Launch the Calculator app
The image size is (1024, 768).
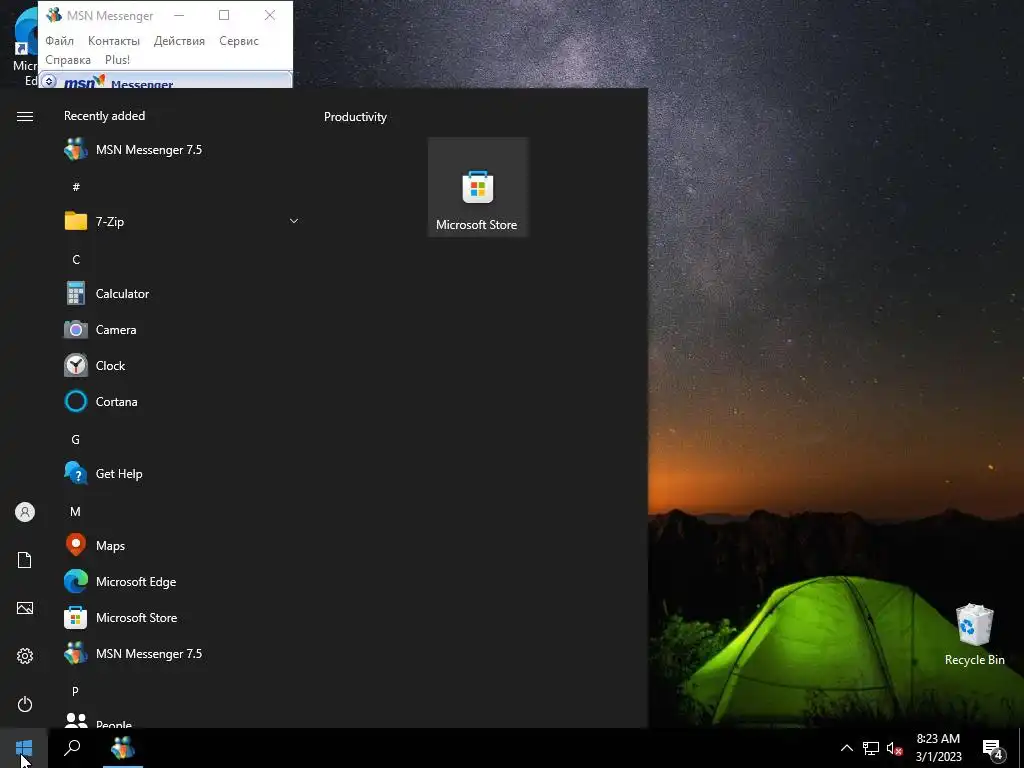pyautogui.click(x=183, y=294)
